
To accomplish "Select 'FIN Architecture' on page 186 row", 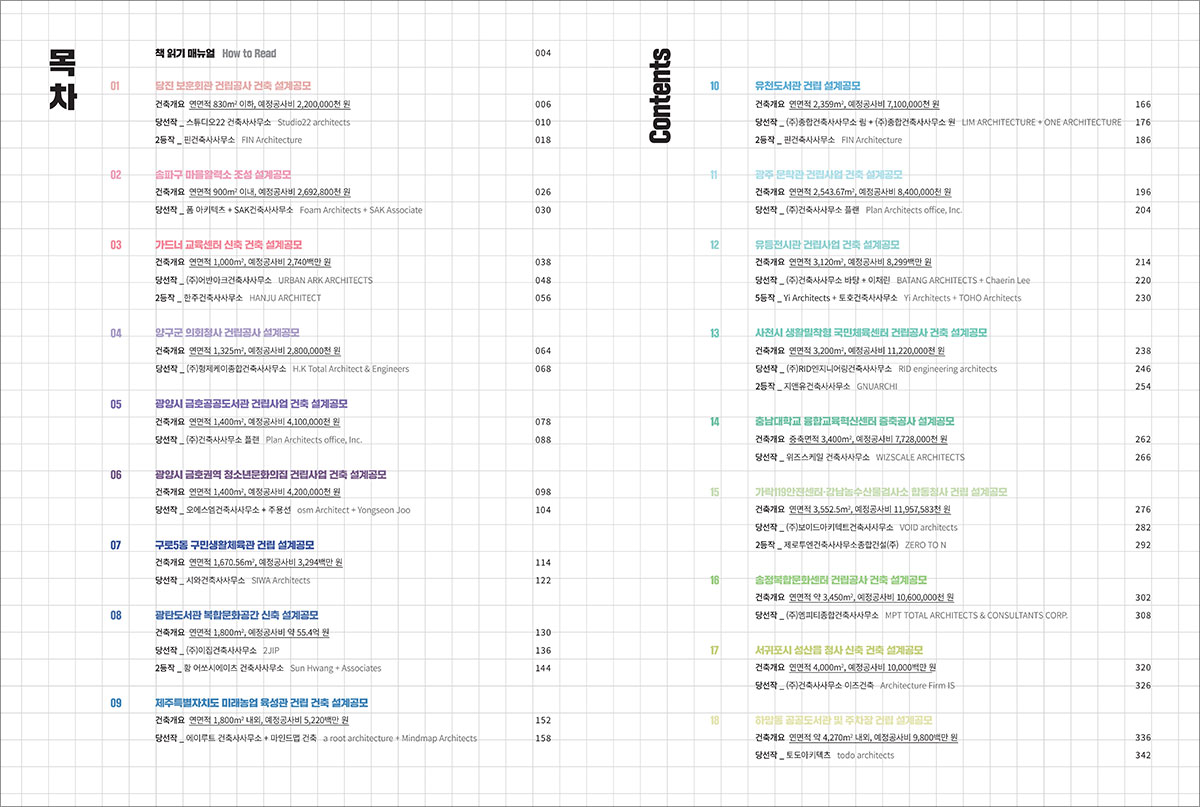I will (871, 140).
